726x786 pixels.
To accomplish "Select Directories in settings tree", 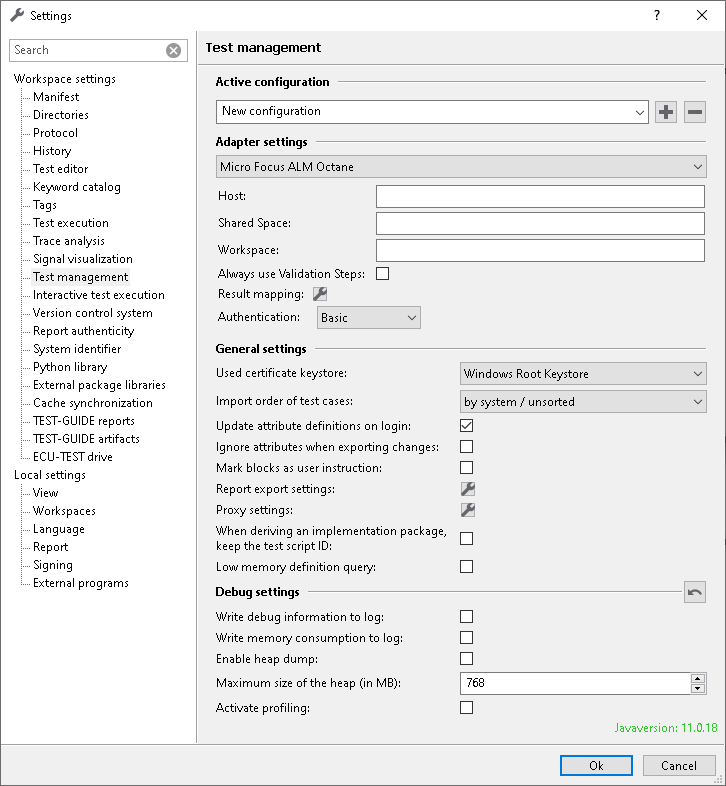I will [61, 115].
